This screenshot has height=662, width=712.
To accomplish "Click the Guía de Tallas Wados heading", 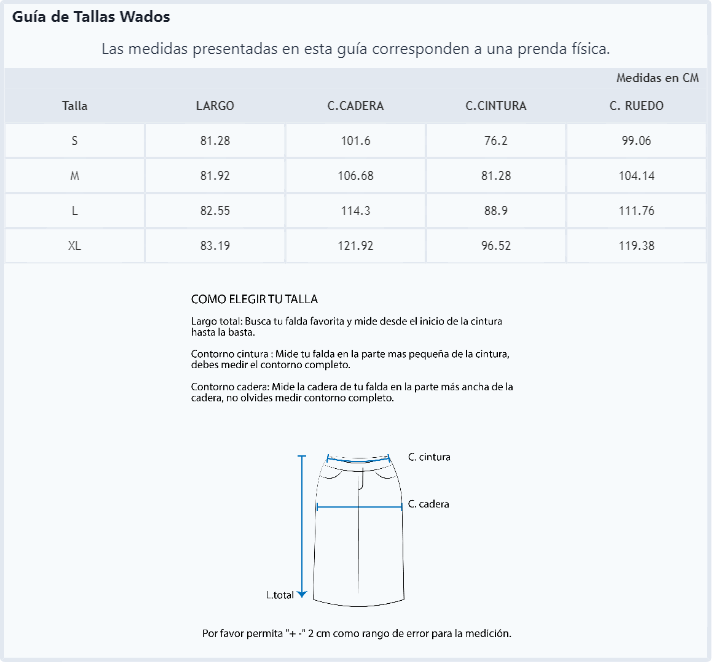I will [x=91, y=17].
